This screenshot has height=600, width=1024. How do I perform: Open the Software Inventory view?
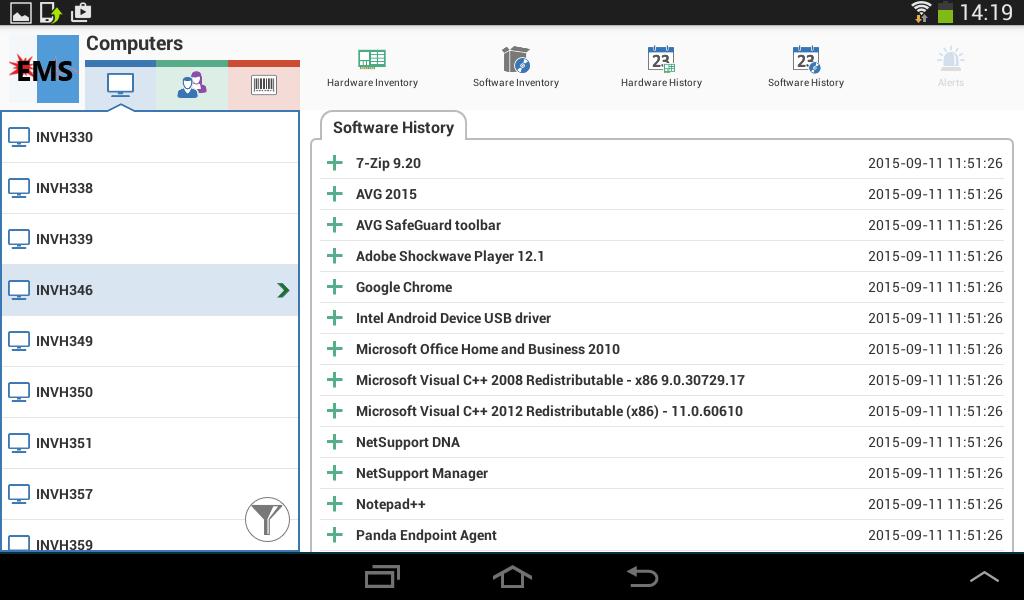516,67
